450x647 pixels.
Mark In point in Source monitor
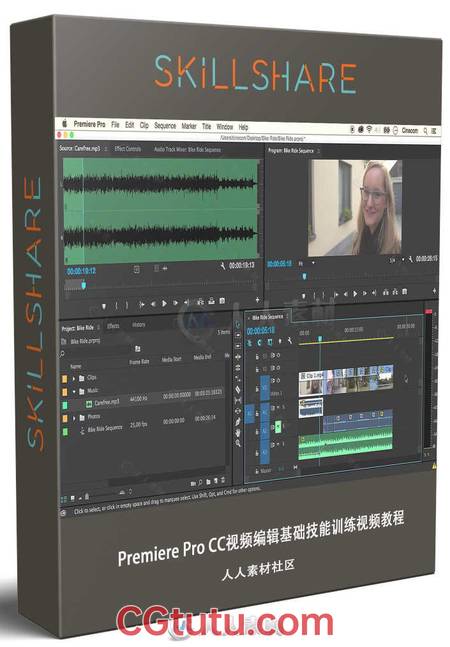(x=116, y=305)
